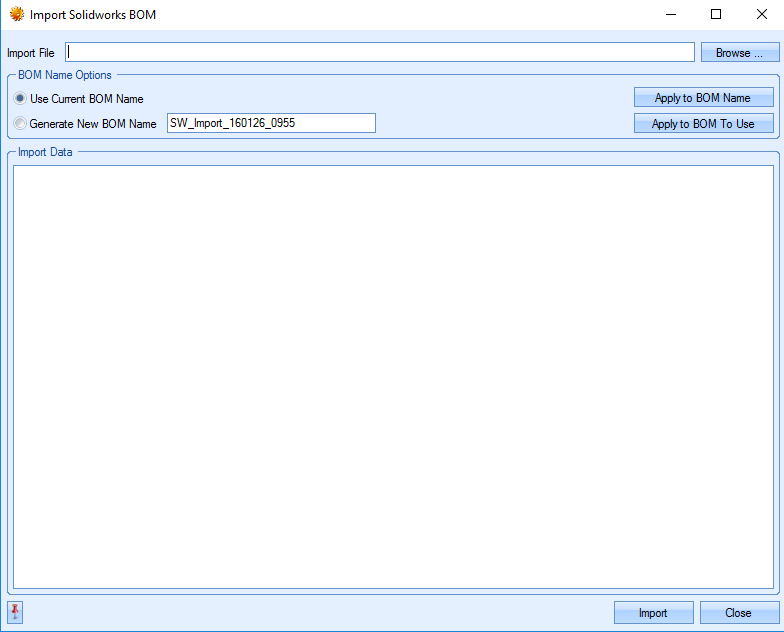Click the Import button
Viewport: 784px width, 632px height.
click(654, 612)
